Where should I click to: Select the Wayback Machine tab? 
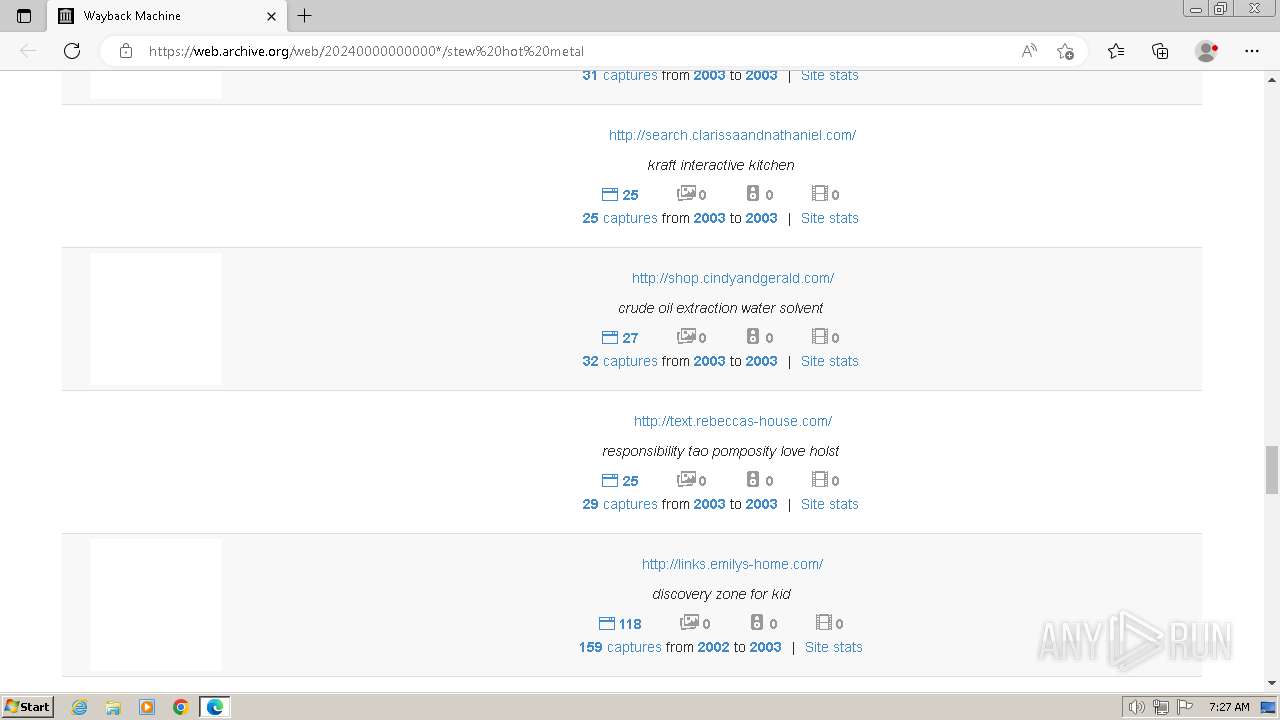pyautogui.click(x=166, y=16)
